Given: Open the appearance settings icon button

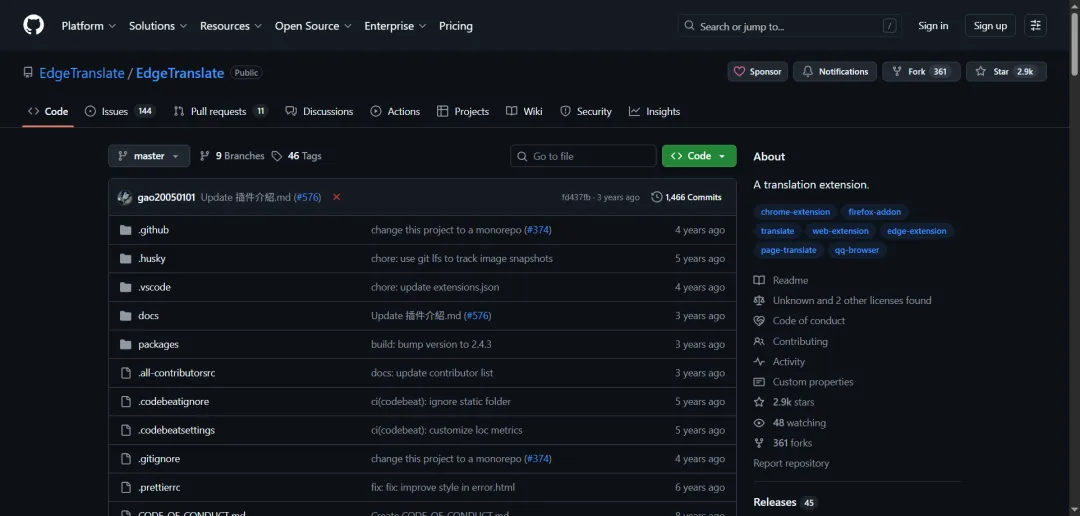Looking at the screenshot, I should (x=1035, y=26).
